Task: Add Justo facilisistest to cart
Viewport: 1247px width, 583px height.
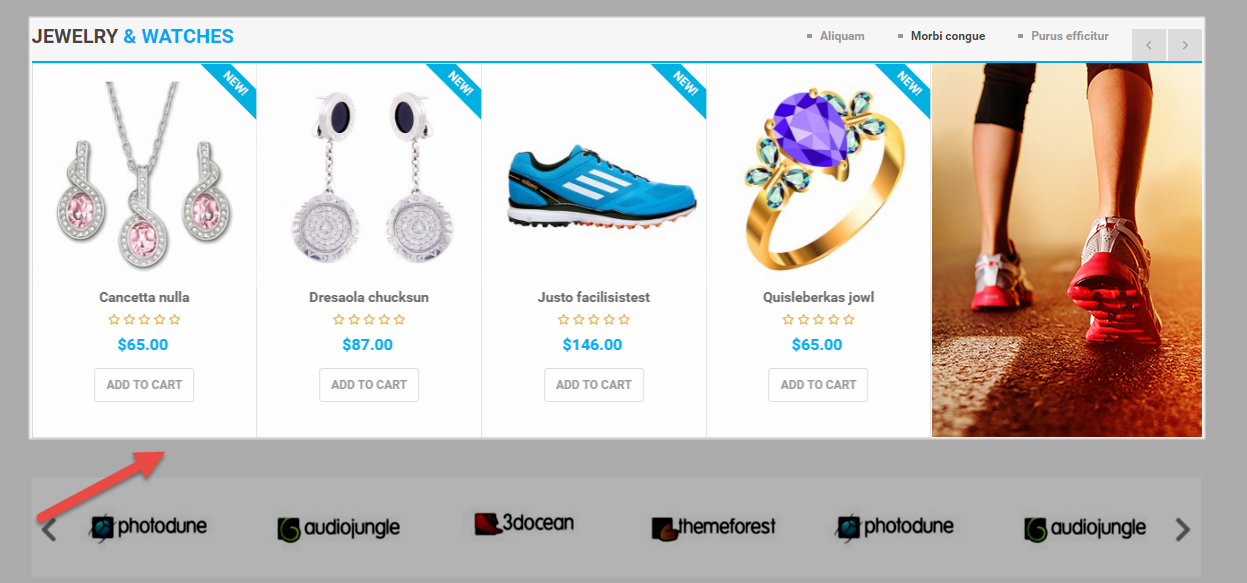Action: [594, 385]
